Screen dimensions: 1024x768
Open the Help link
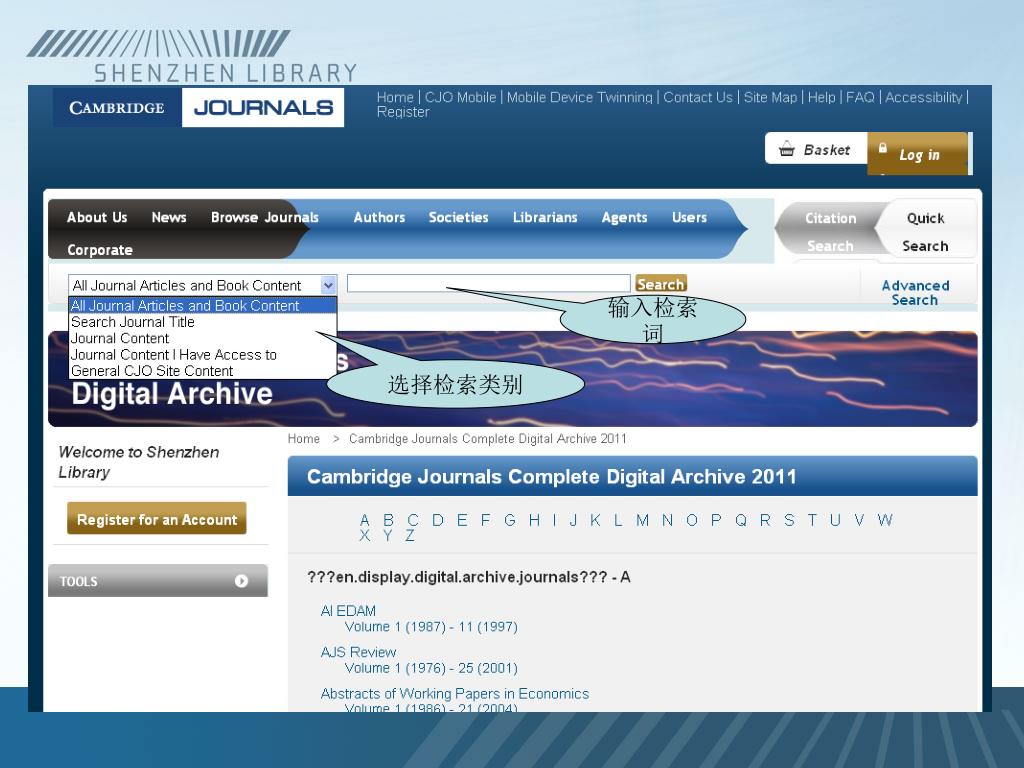(821, 97)
